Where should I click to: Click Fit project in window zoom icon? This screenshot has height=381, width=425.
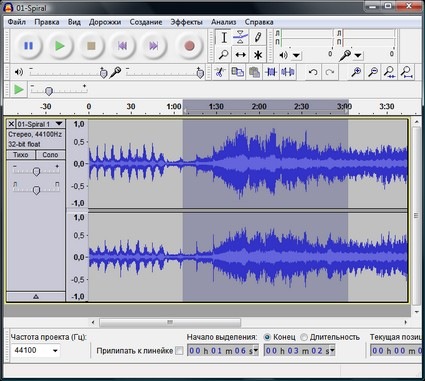[406, 72]
